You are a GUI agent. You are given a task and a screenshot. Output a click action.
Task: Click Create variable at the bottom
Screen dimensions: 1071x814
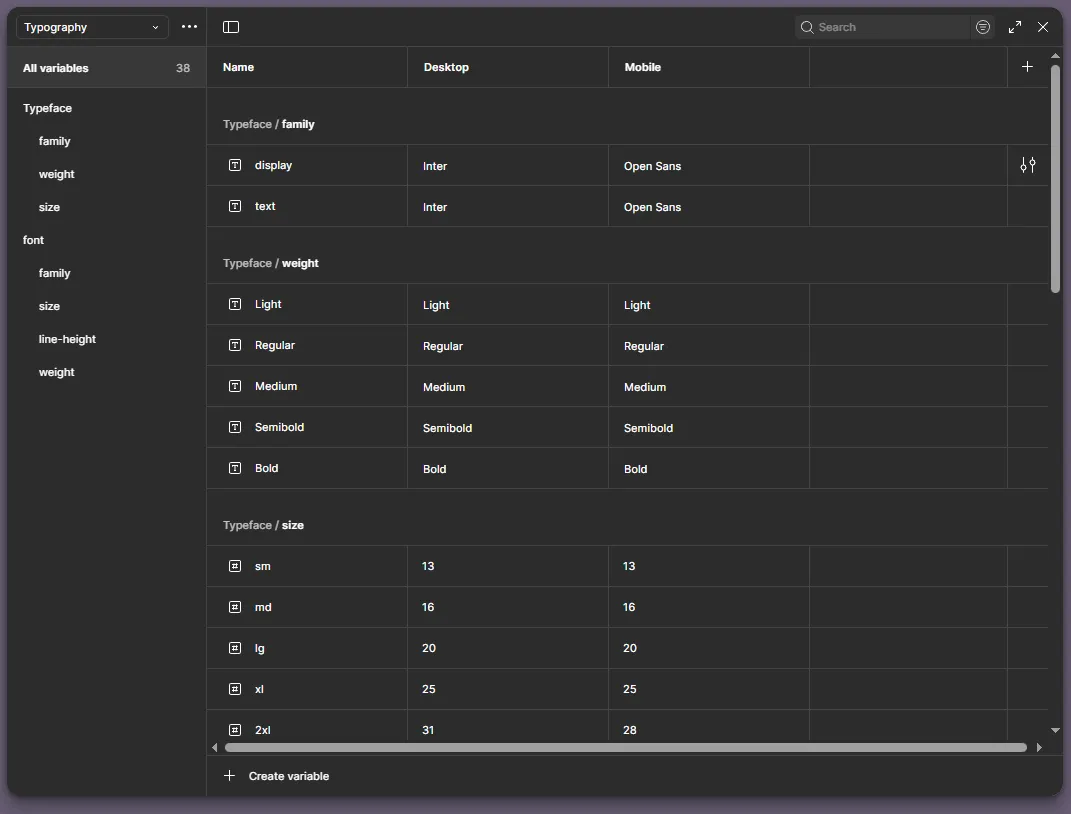(x=277, y=776)
